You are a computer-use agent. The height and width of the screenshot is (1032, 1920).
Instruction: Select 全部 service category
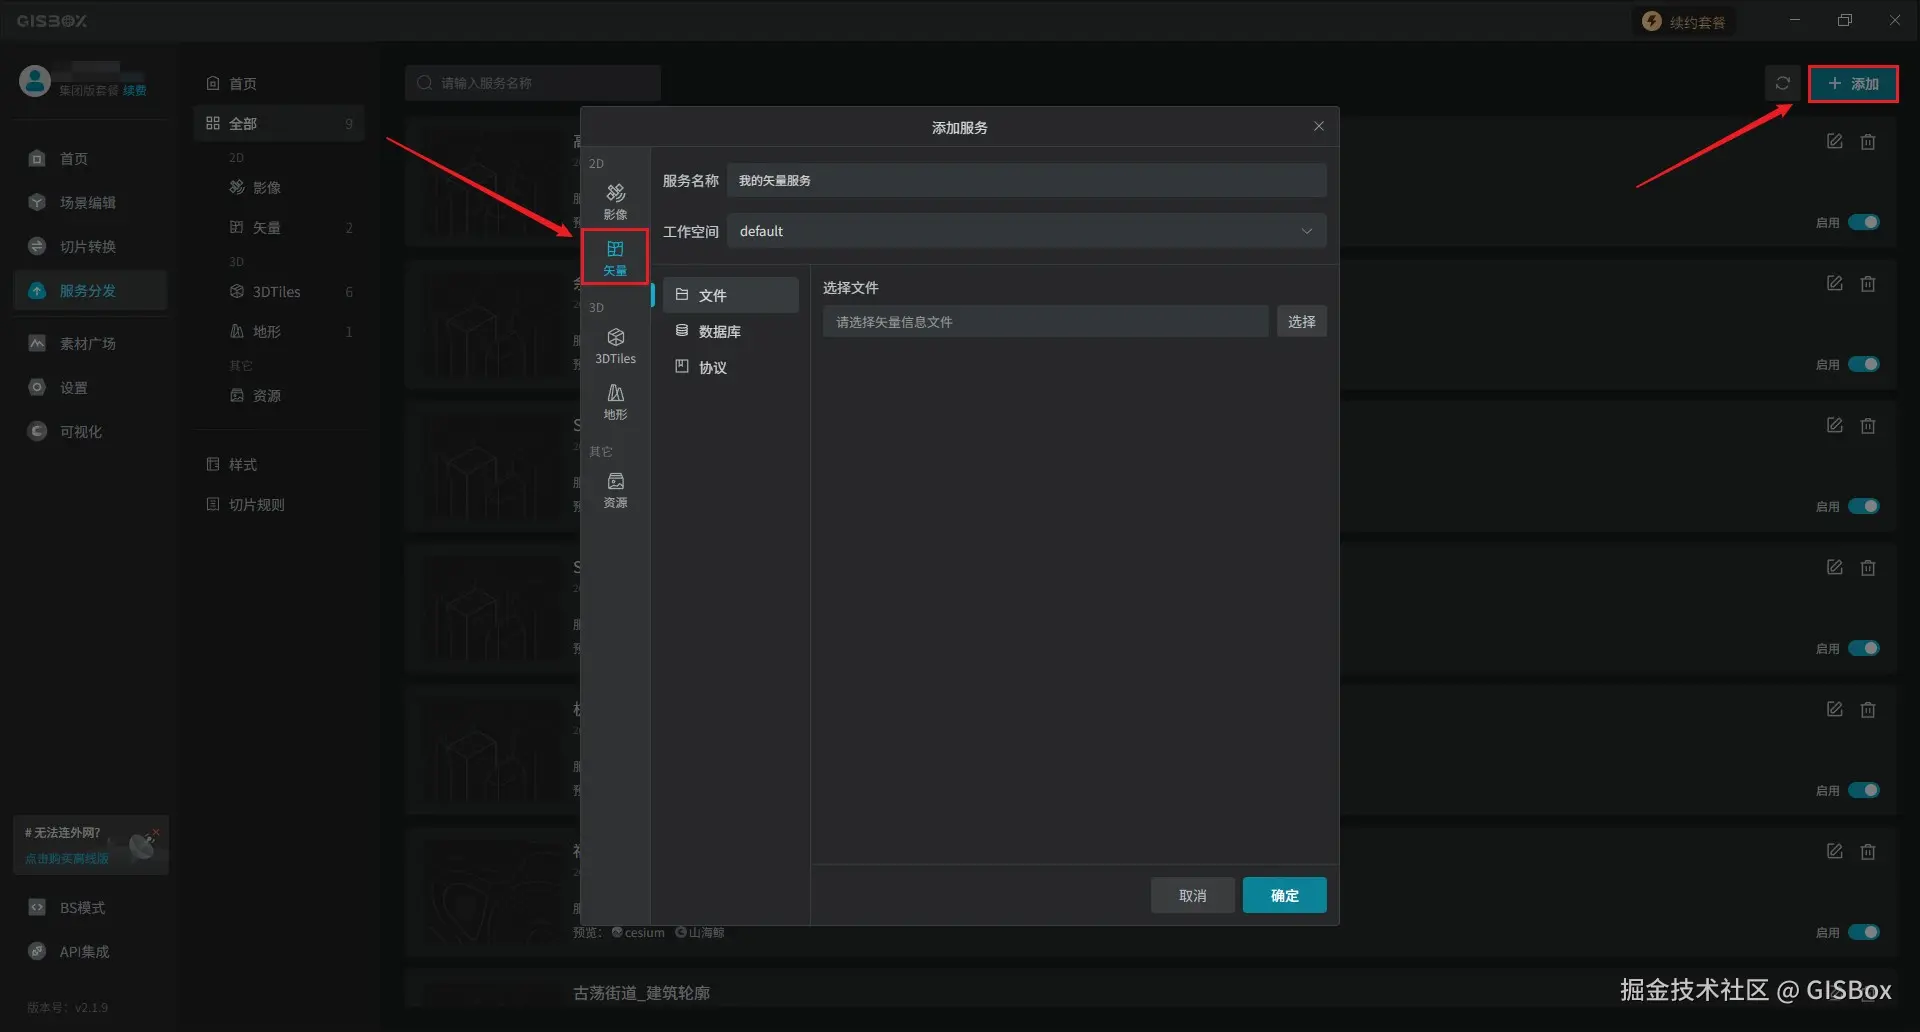tap(278, 123)
